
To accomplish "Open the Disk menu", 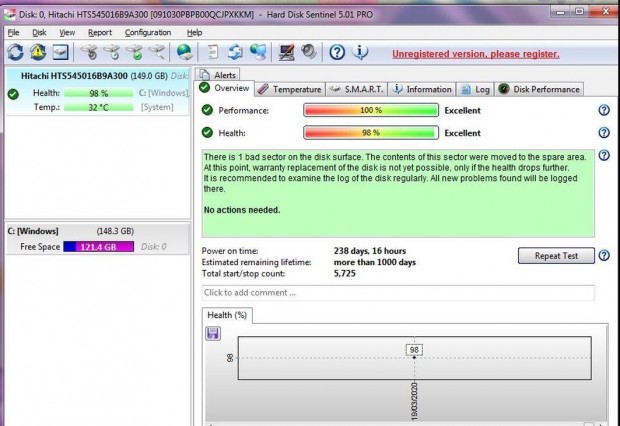I will 39,32.
